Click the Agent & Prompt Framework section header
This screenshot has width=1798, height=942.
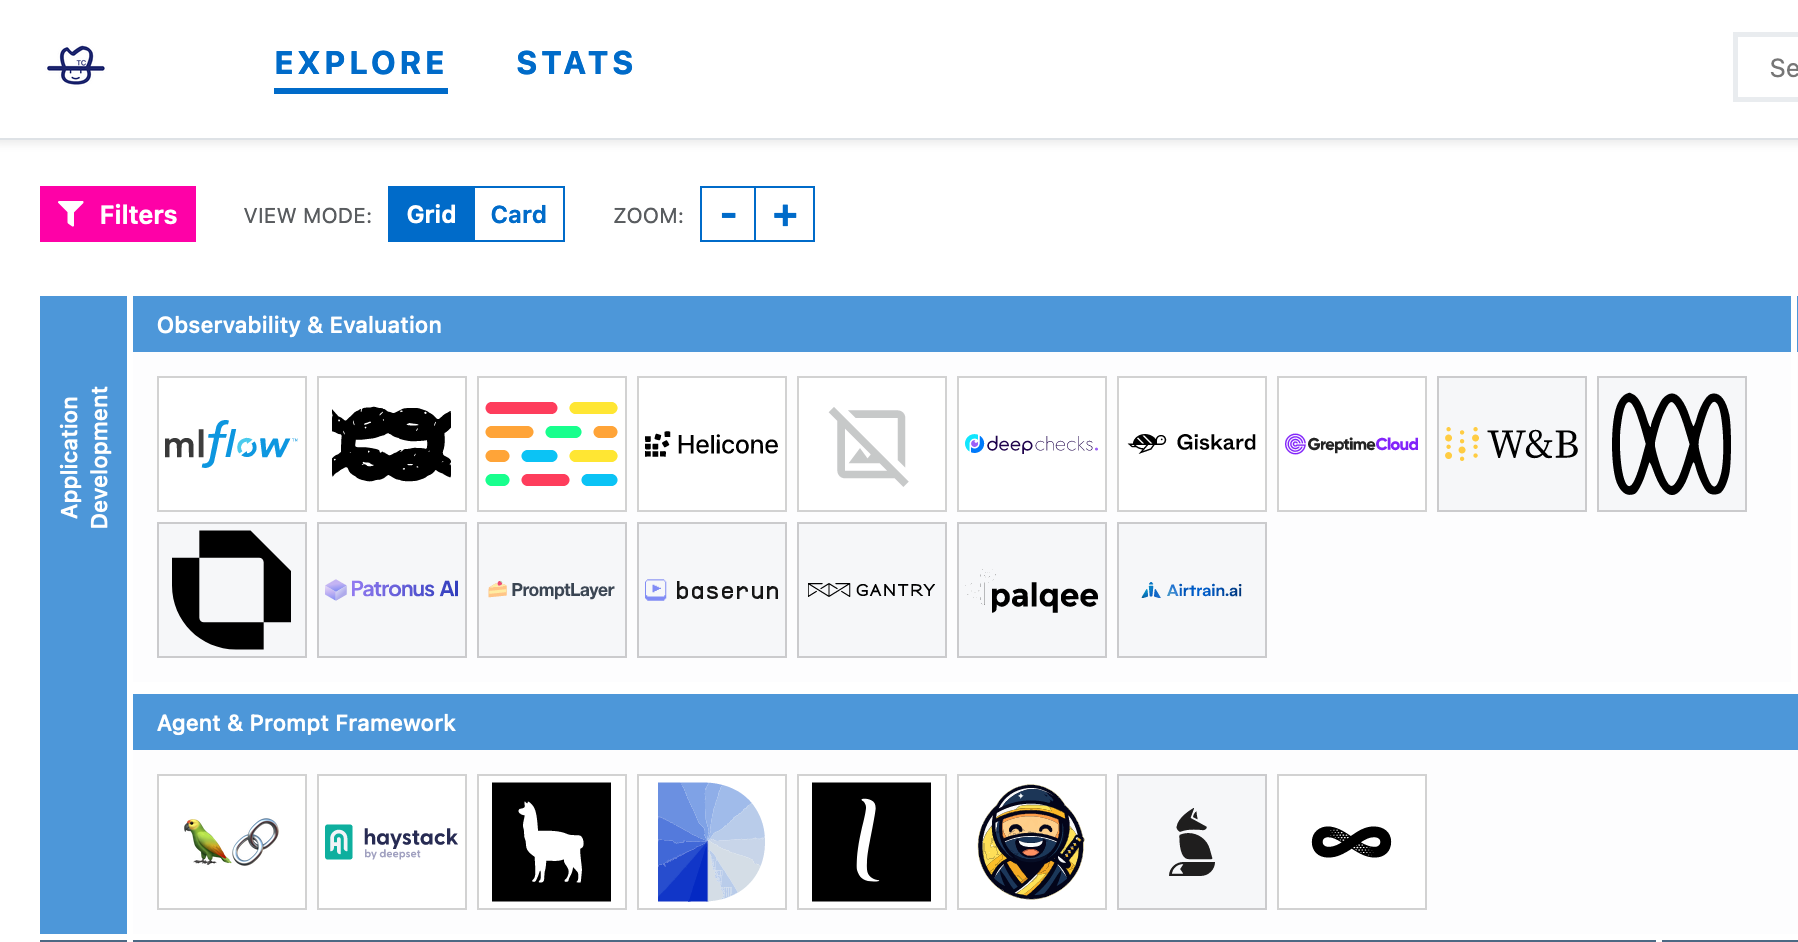click(x=965, y=722)
